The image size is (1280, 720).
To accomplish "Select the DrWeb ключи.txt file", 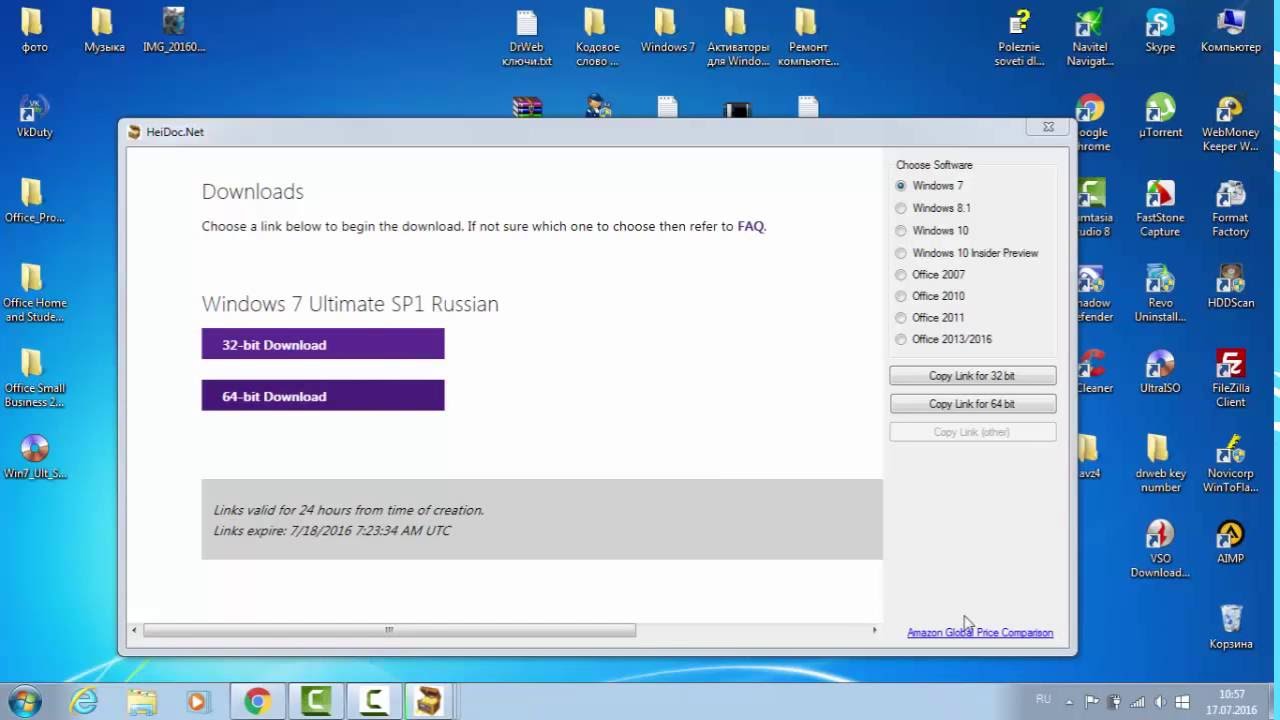I will 527,37.
